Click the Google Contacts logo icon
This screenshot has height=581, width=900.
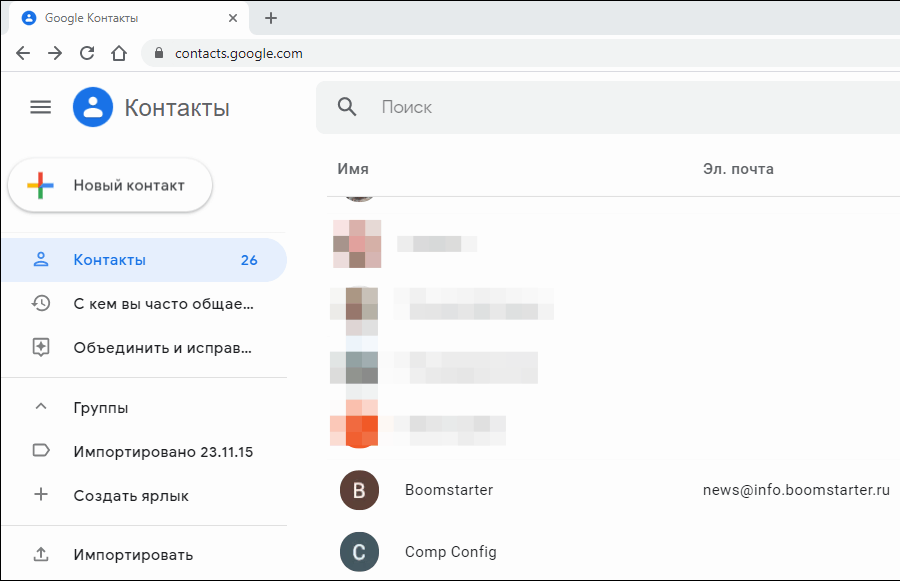(93, 107)
